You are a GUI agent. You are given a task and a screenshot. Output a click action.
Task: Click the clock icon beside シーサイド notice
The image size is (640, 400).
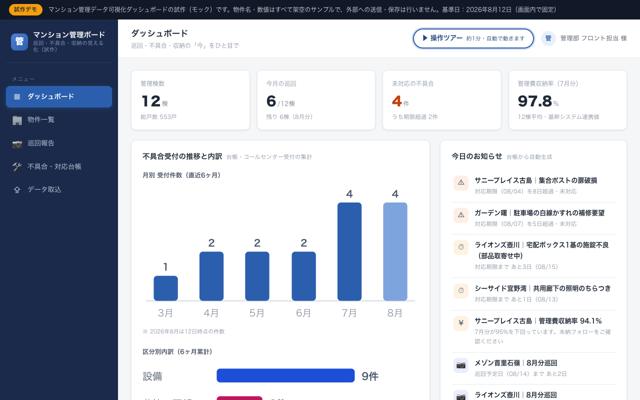click(x=461, y=291)
